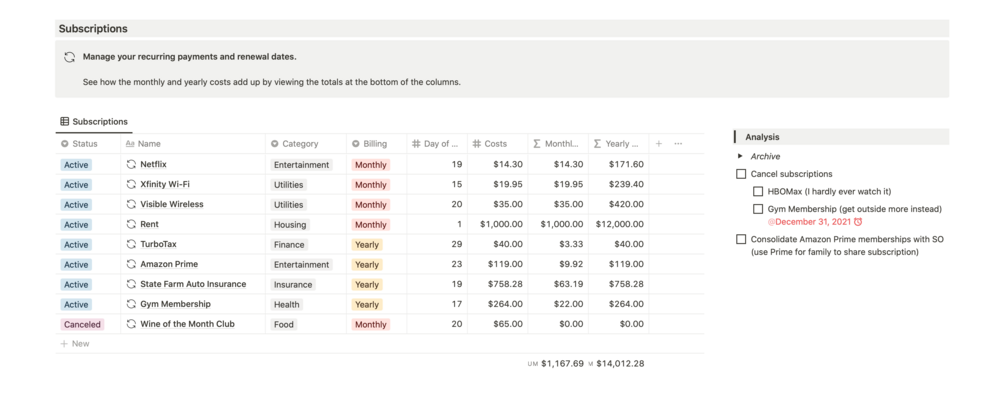Screen dimensions: 1005x394
Task: Click the Finance category tag
Action: pyautogui.click(x=289, y=245)
